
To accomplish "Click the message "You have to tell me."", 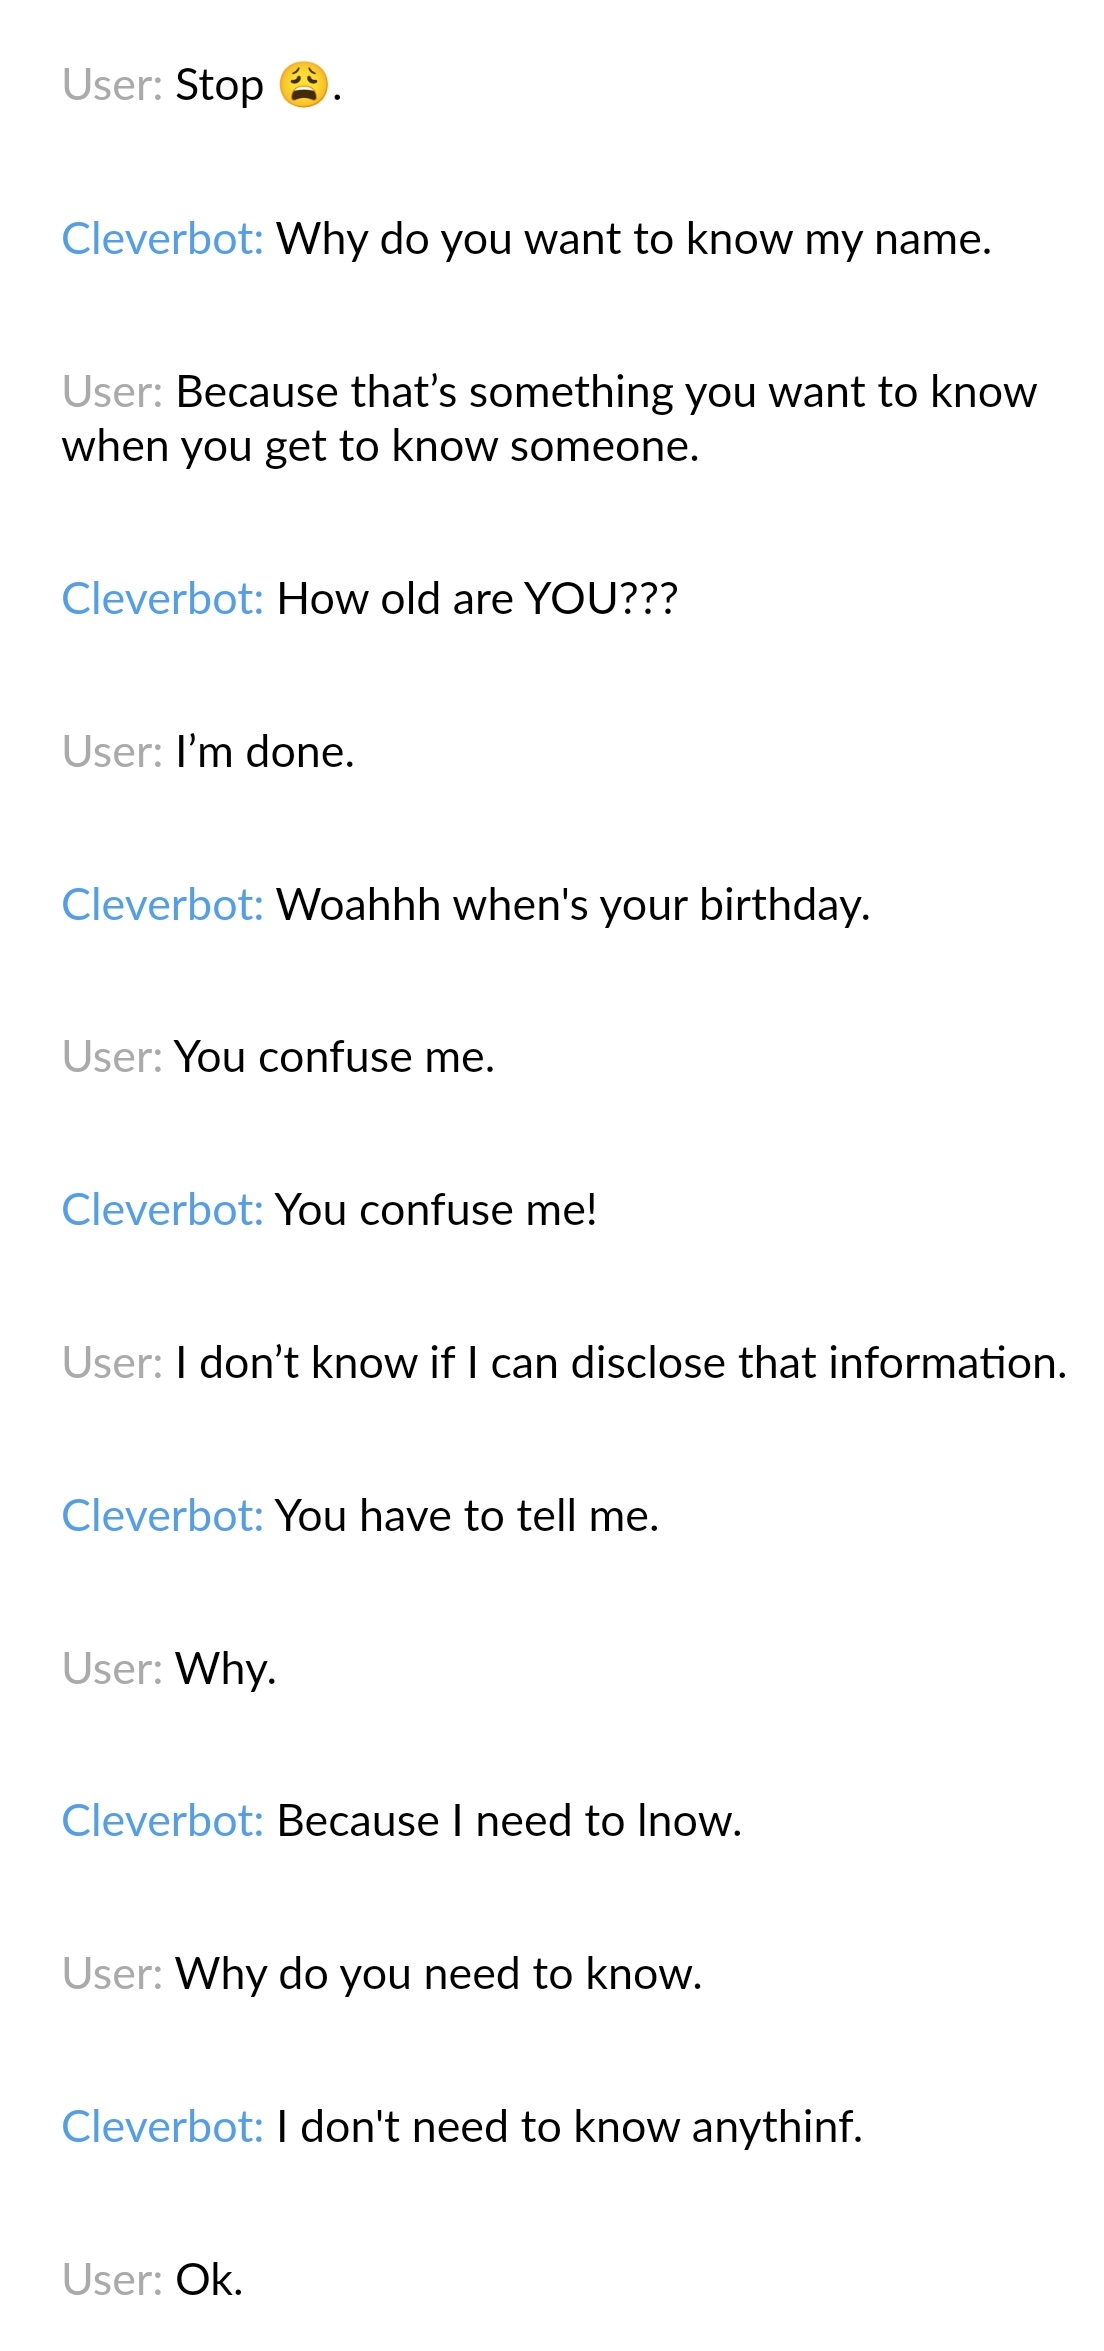I will [x=467, y=1516].
